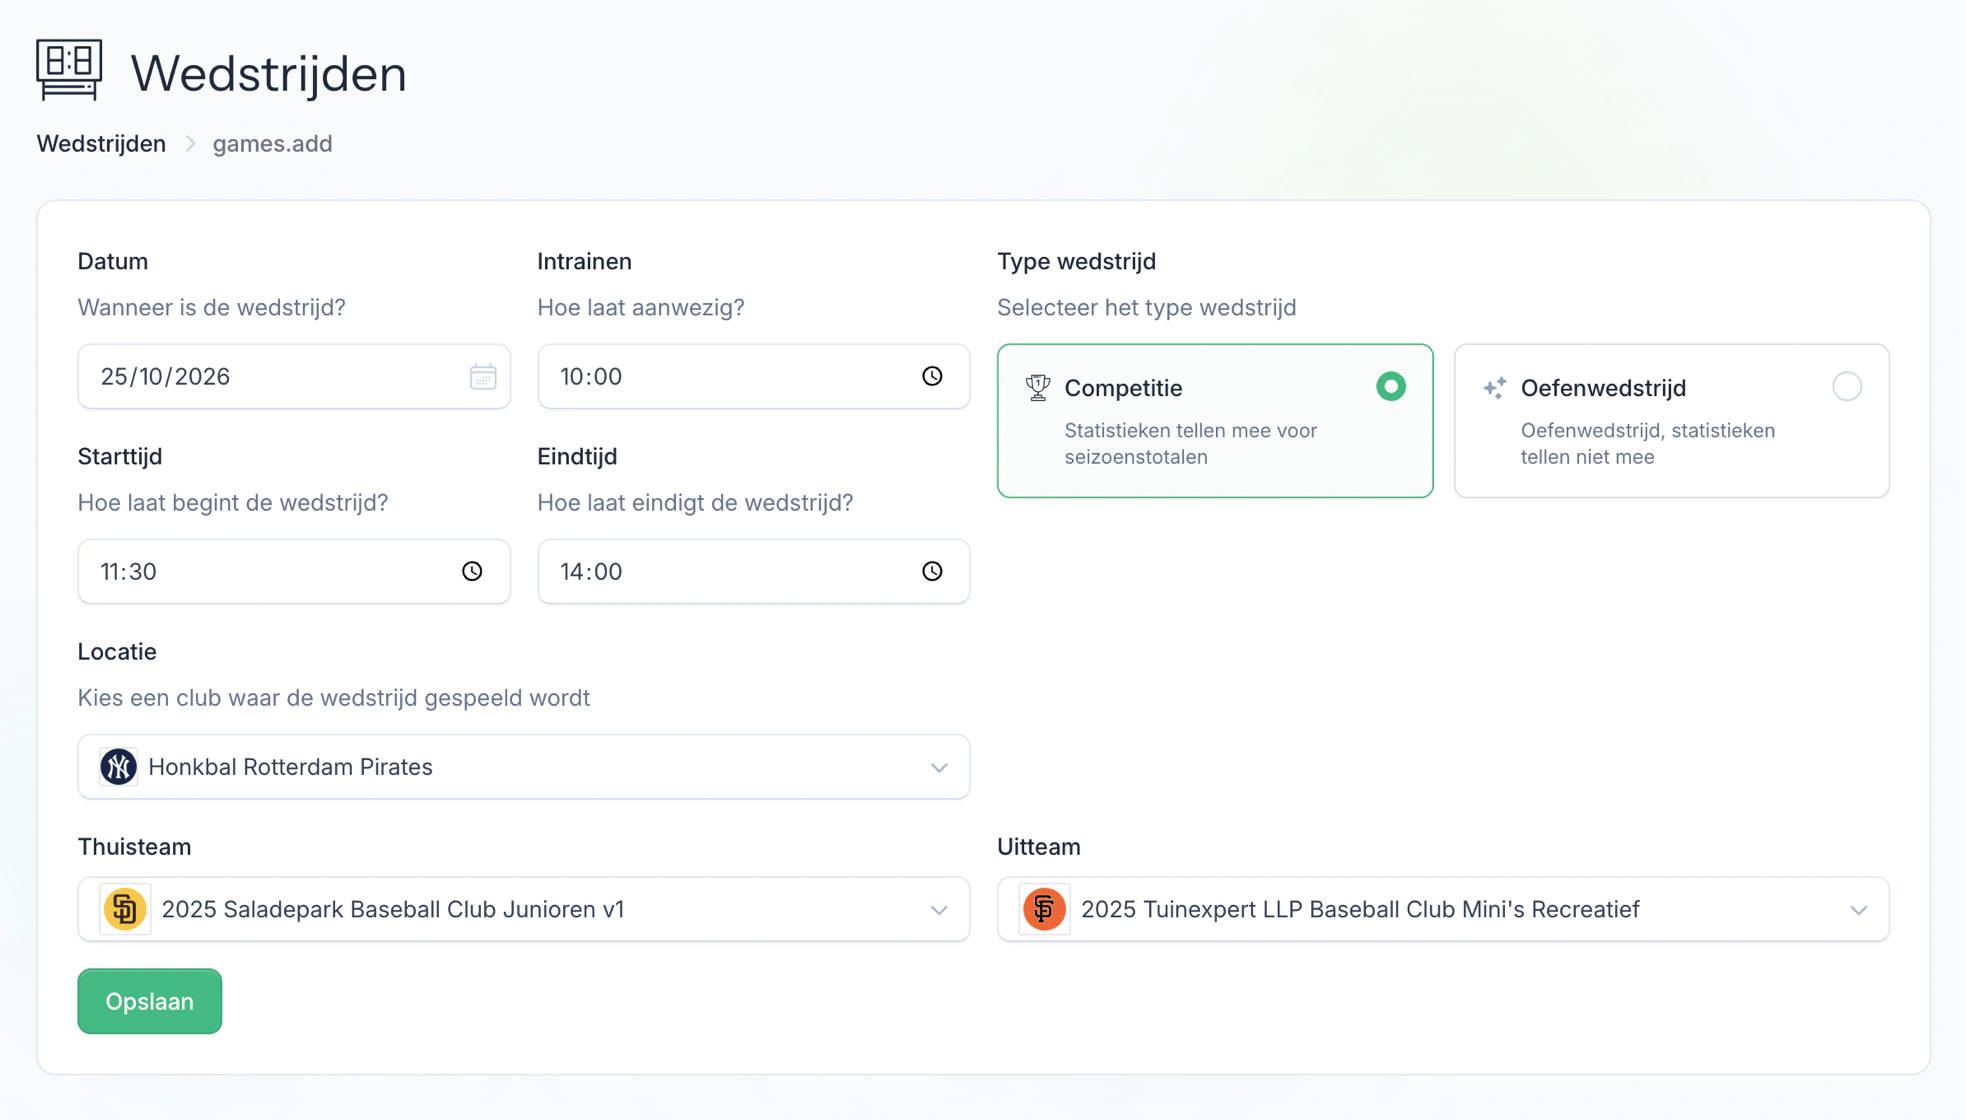Click the Opslaan save button
1966x1120 pixels.
pyautogui.click(x=150, y=1001)
